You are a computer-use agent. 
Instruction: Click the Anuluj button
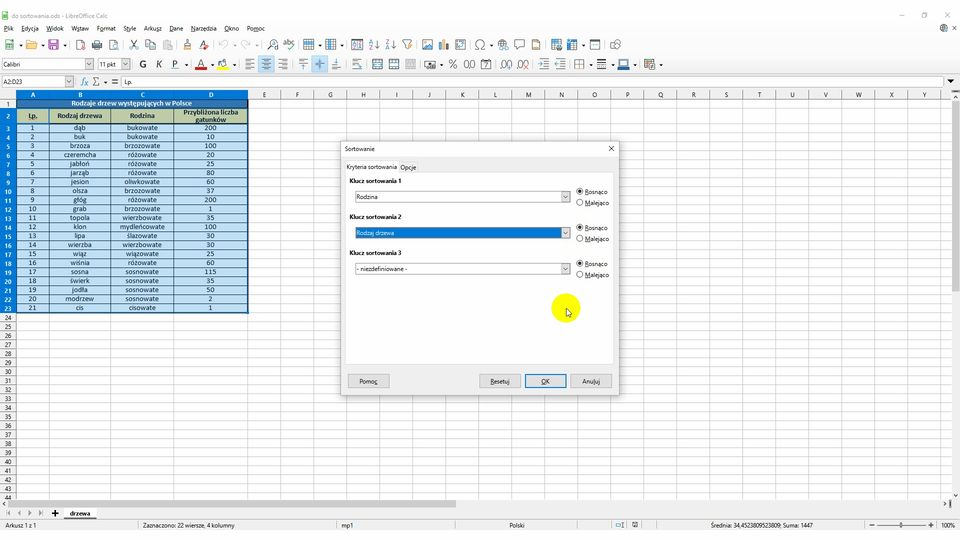click(591, 381)
